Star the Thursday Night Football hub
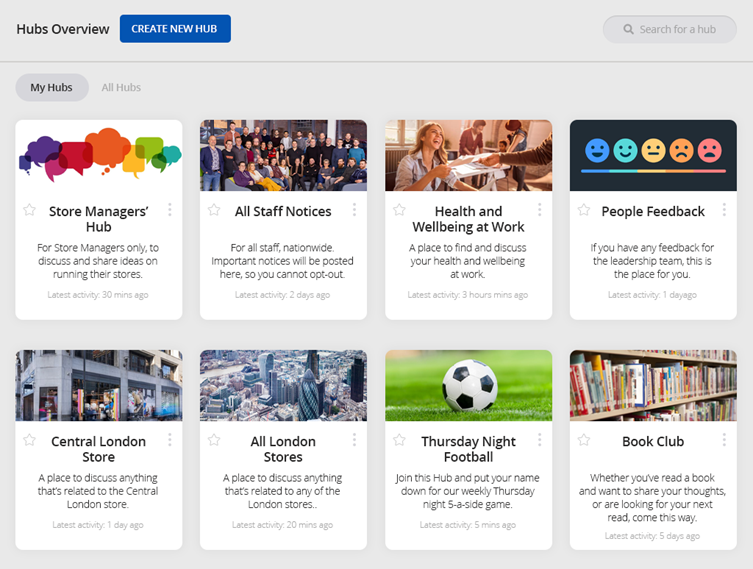The height and width of the screenshot is (569, 753). click(x=399, y=440)
